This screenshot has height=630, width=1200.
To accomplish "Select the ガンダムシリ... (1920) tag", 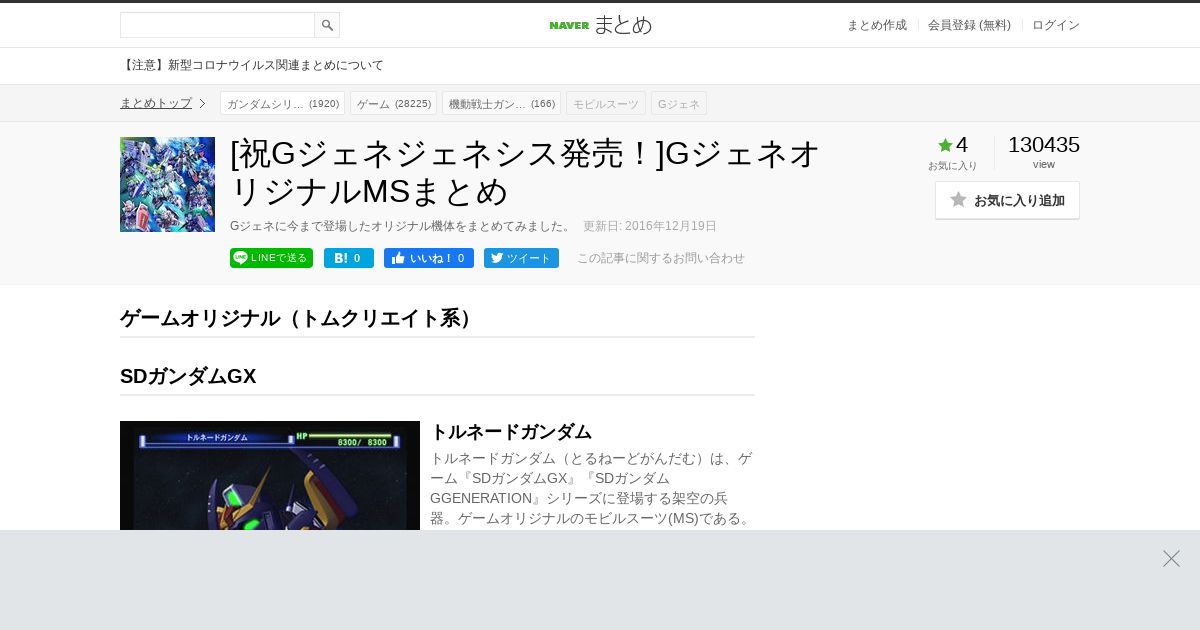I will point(282,103).
